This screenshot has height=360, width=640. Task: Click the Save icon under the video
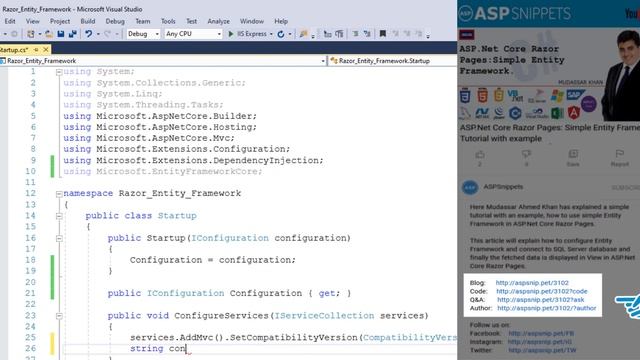point(573,154)
